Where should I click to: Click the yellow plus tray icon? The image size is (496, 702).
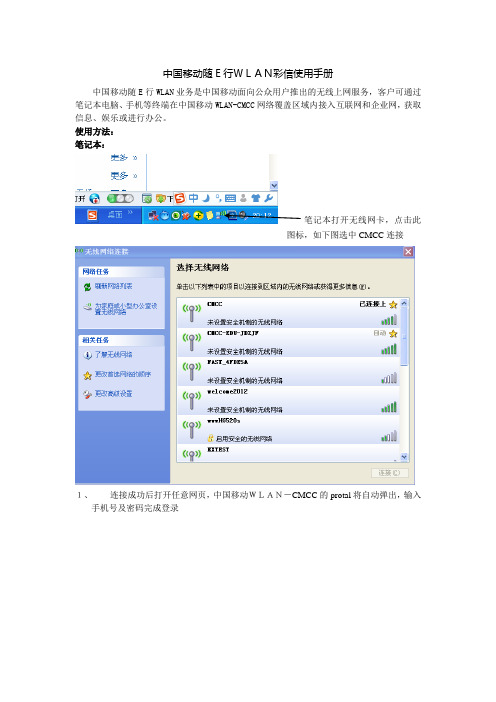pos(198,216)
